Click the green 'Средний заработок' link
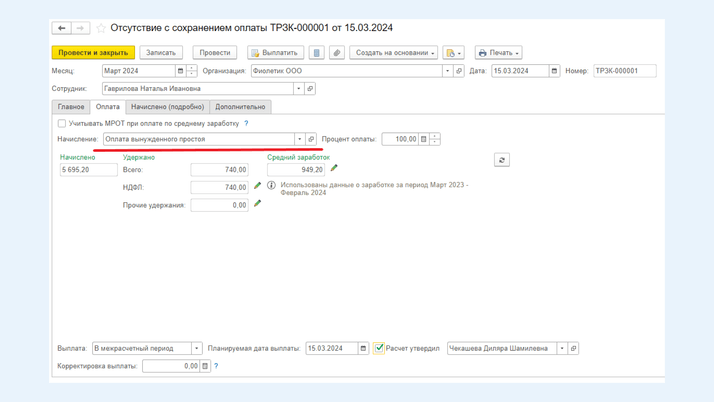 pos(298,157)
